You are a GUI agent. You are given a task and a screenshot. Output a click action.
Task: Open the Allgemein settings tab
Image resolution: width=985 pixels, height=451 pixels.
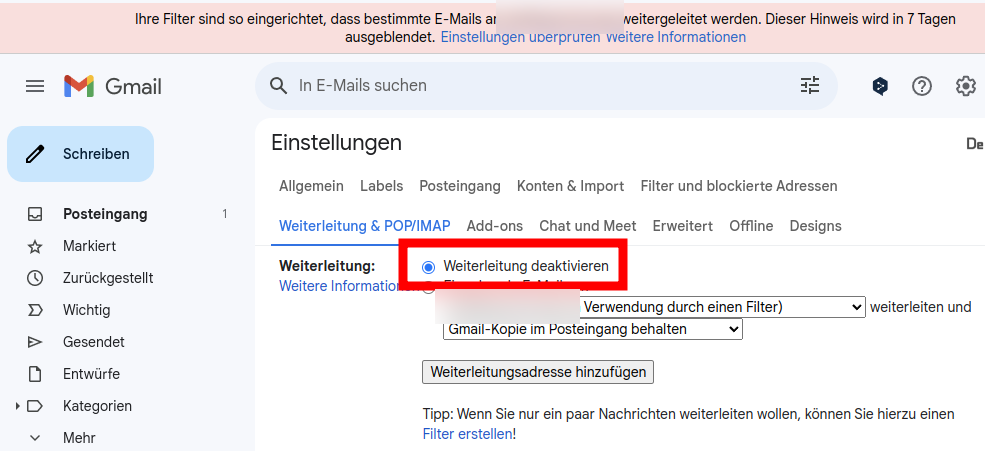point(311,187)
